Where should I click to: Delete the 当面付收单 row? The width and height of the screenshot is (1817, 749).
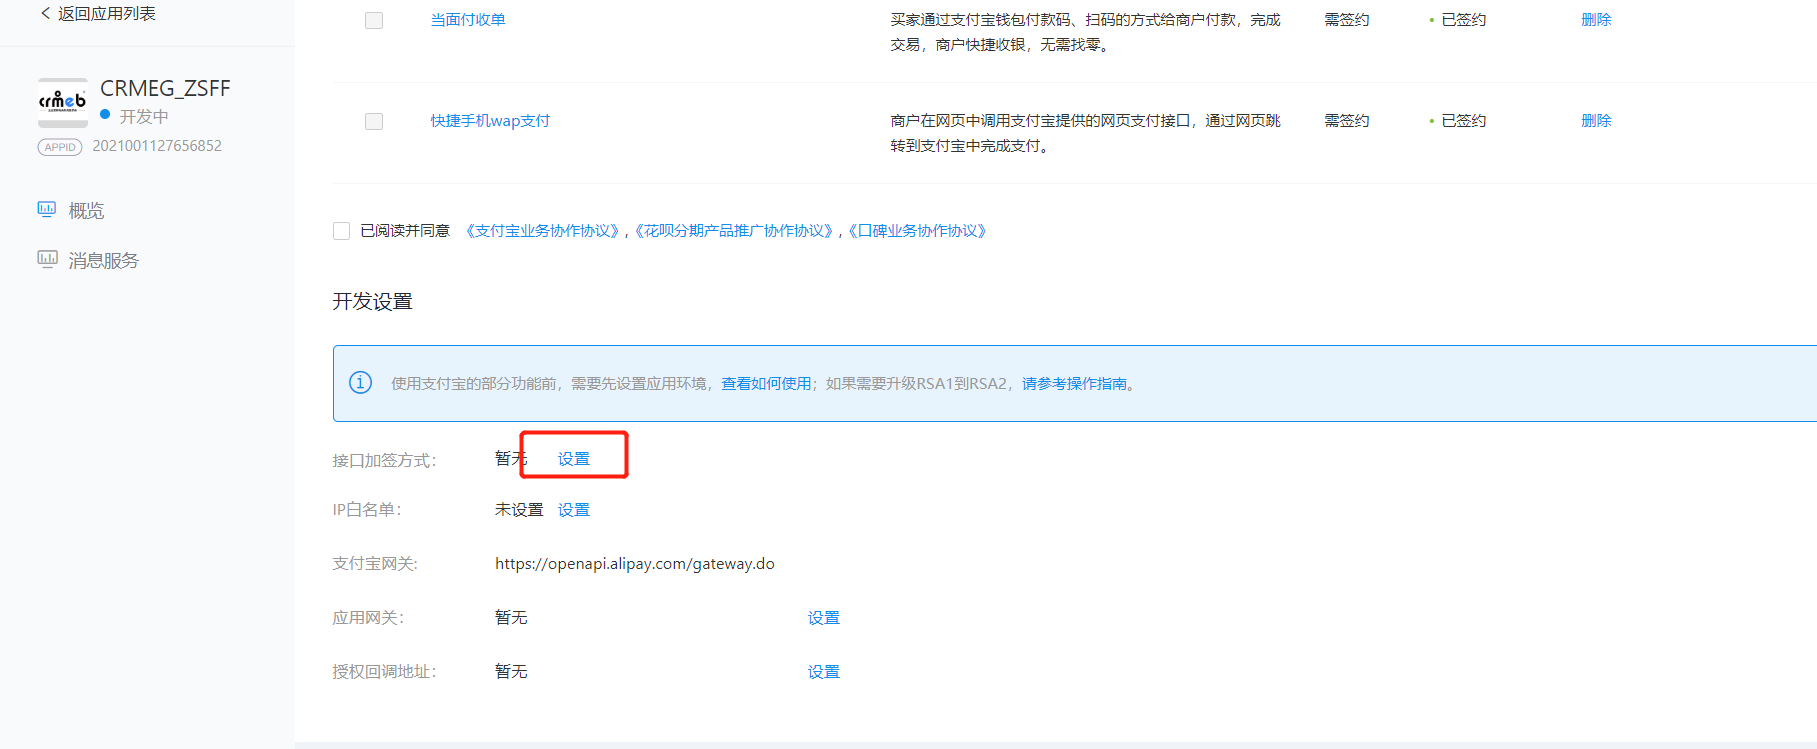click(x=1596, y=20)
